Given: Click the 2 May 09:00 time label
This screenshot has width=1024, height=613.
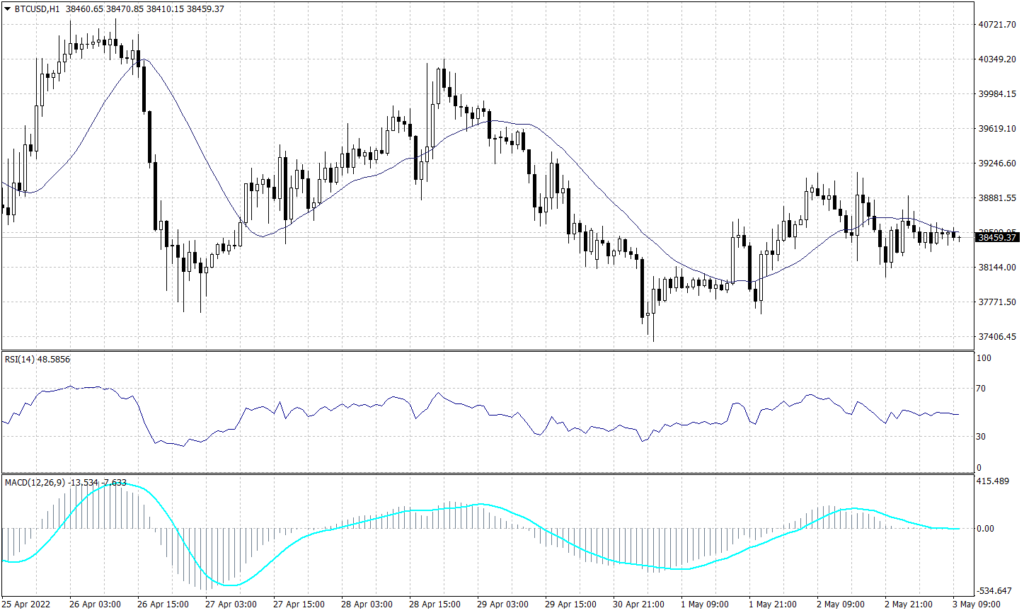Looking at the screenshot, I should [839, 605].
